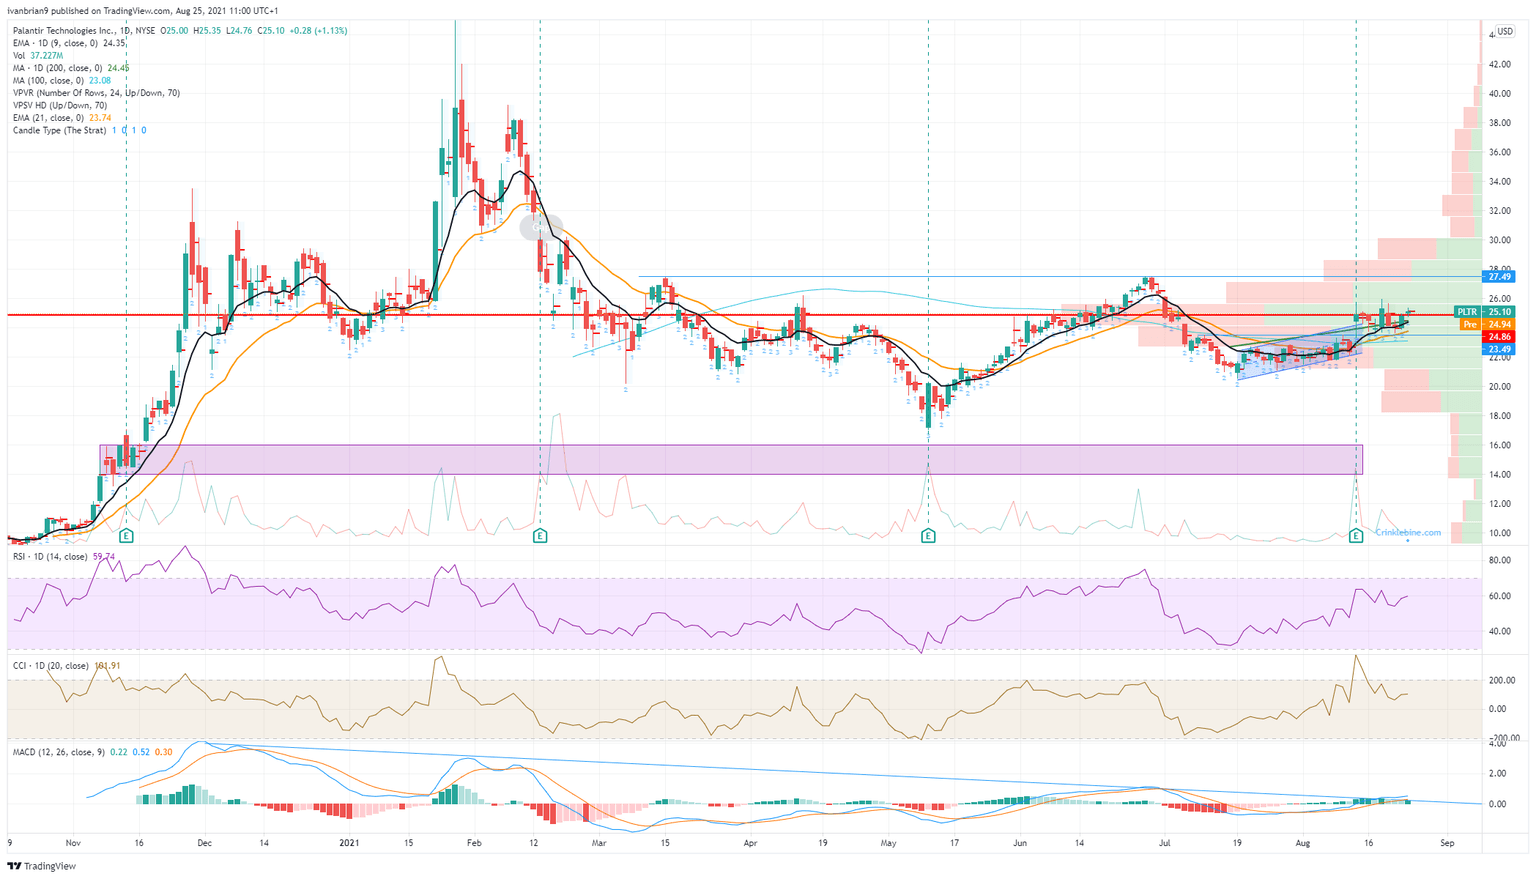Select the EMA 1D (9, close, 0) legend
The width and height of the screenshot is (1536, 879).
point(69,43)
